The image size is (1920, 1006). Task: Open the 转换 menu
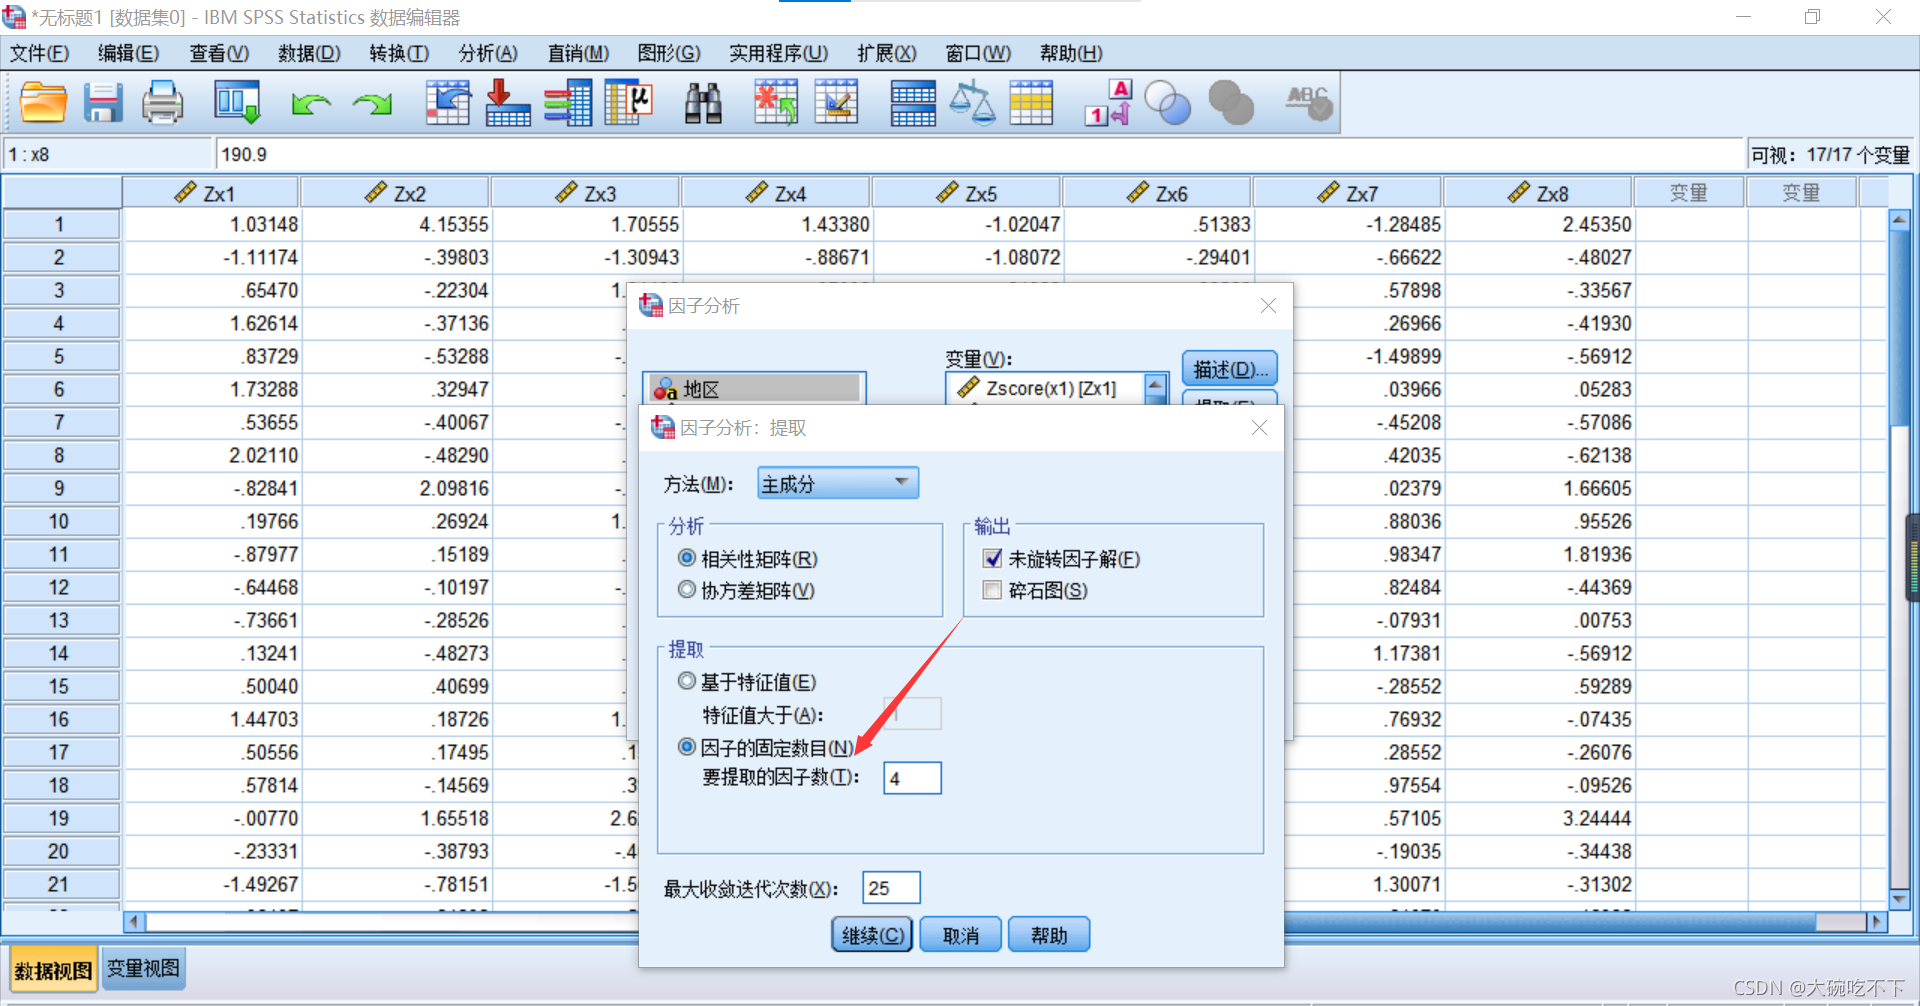(399, 53)
